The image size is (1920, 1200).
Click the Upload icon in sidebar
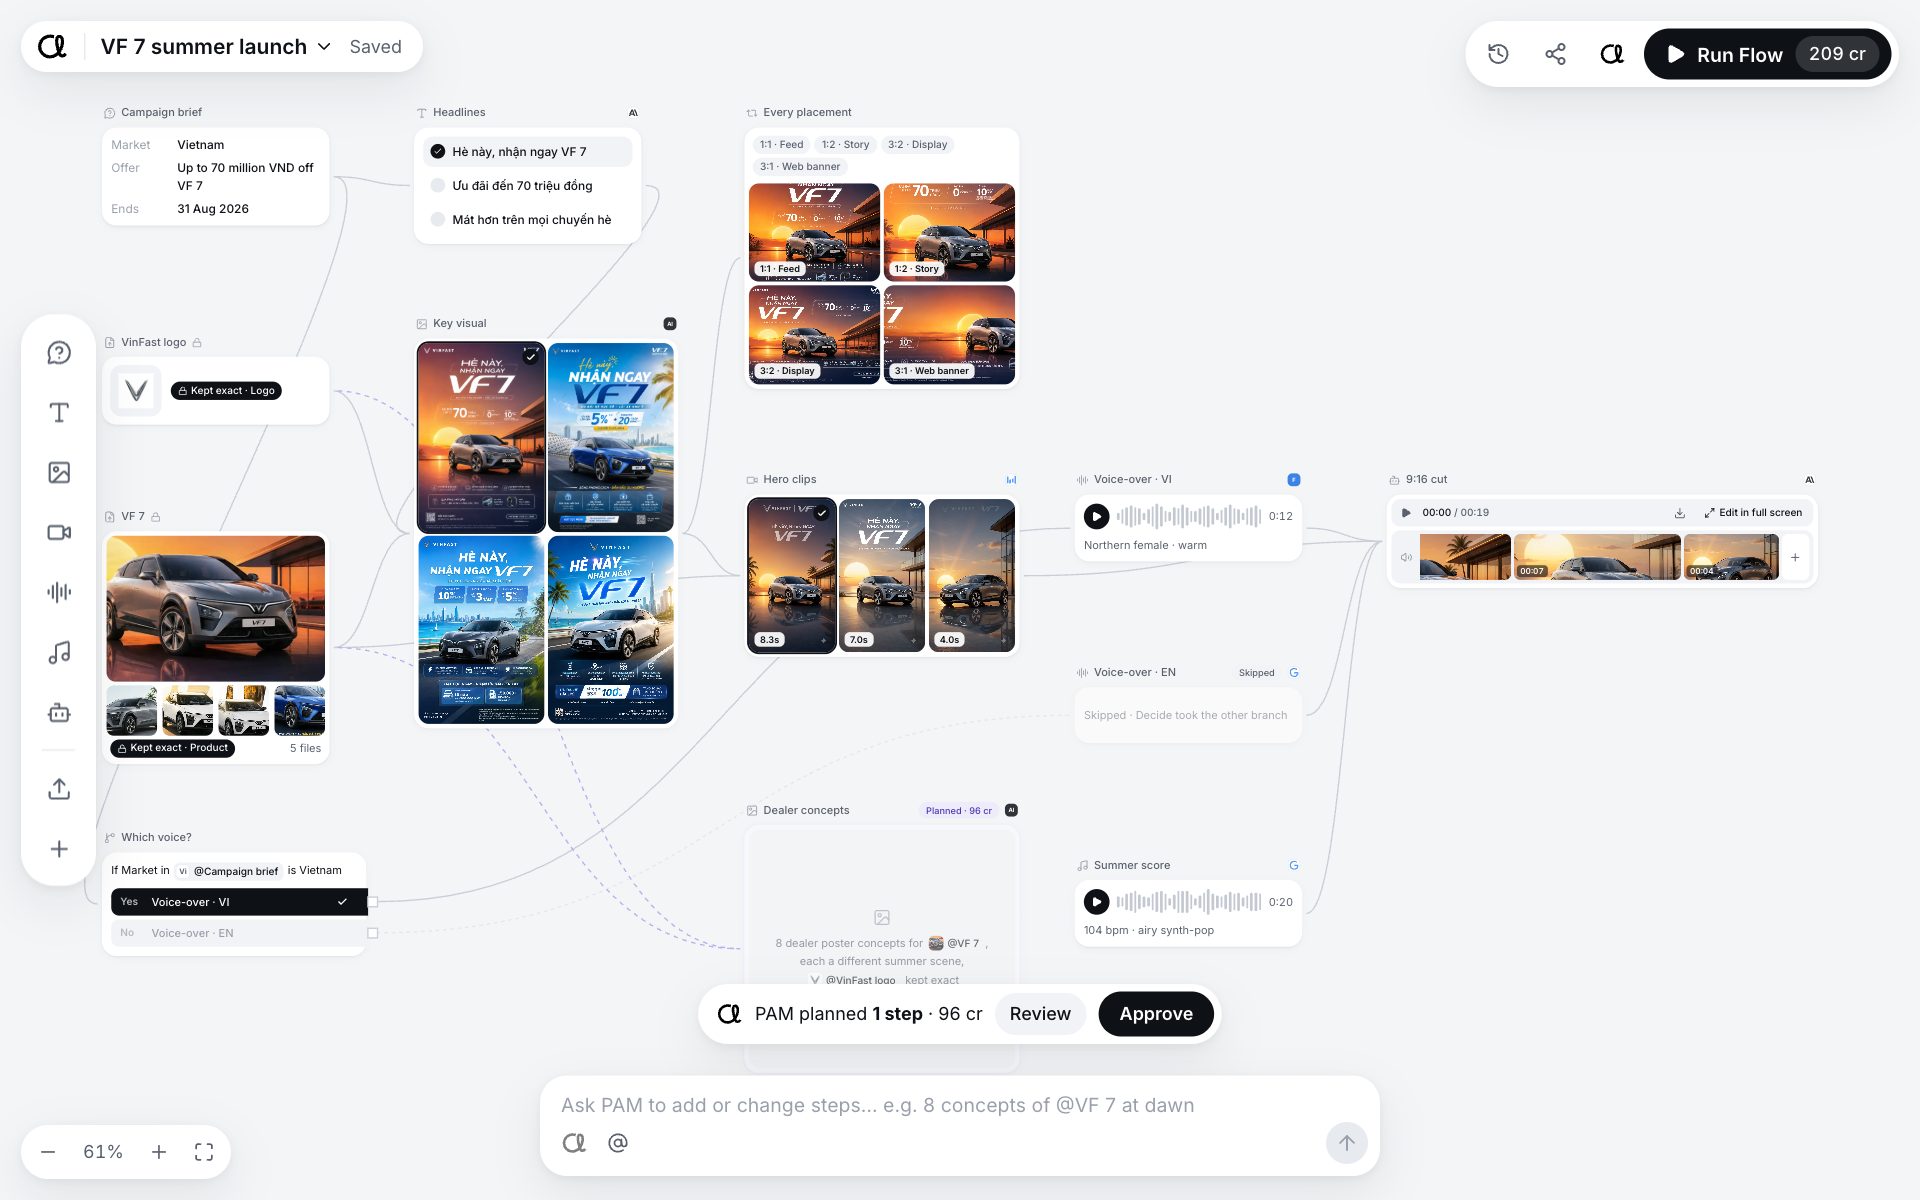(59, 789)
